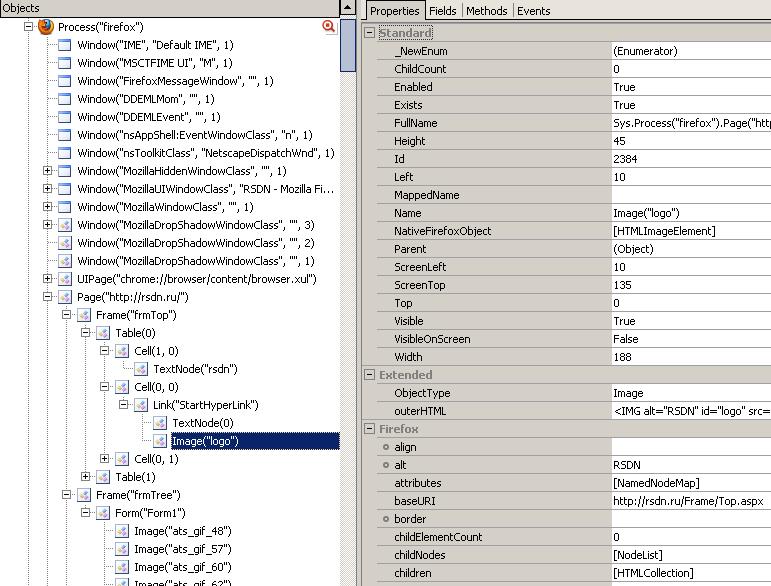Switch to the Events tab
Image resolution: width=771 pixels, height=586 pixels.
[533, 11]
